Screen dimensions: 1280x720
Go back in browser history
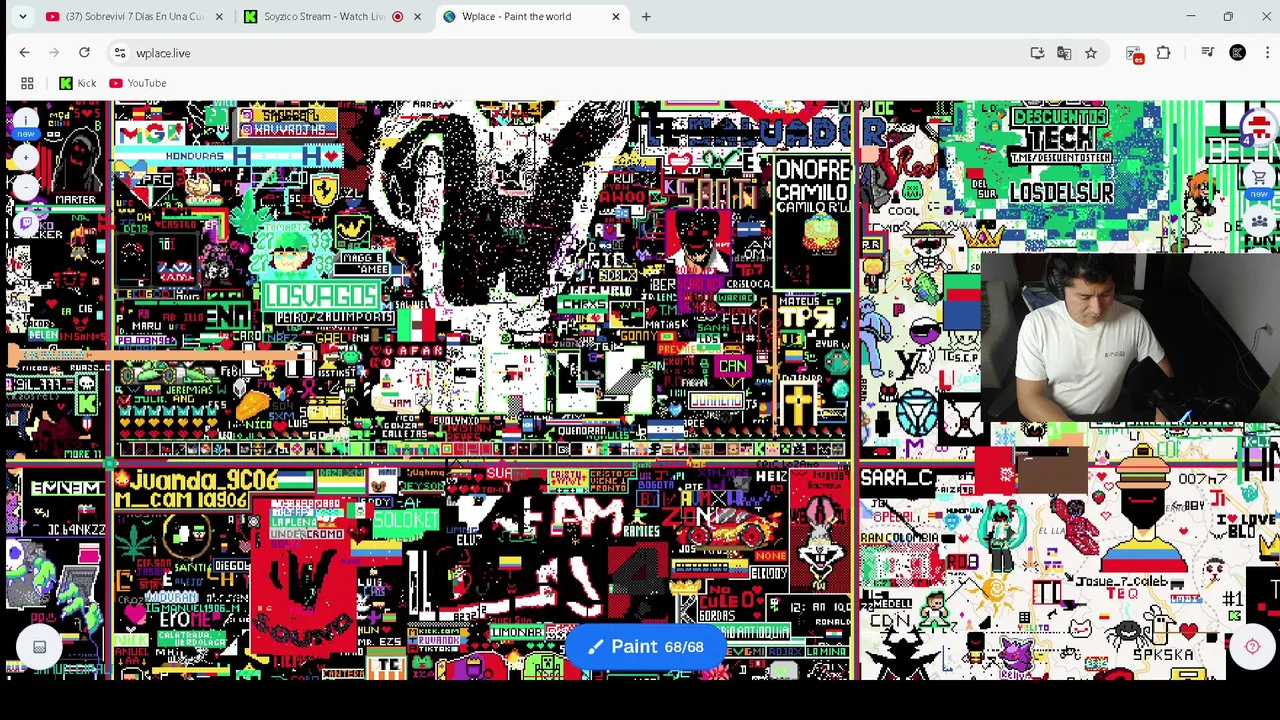point(24,53)
